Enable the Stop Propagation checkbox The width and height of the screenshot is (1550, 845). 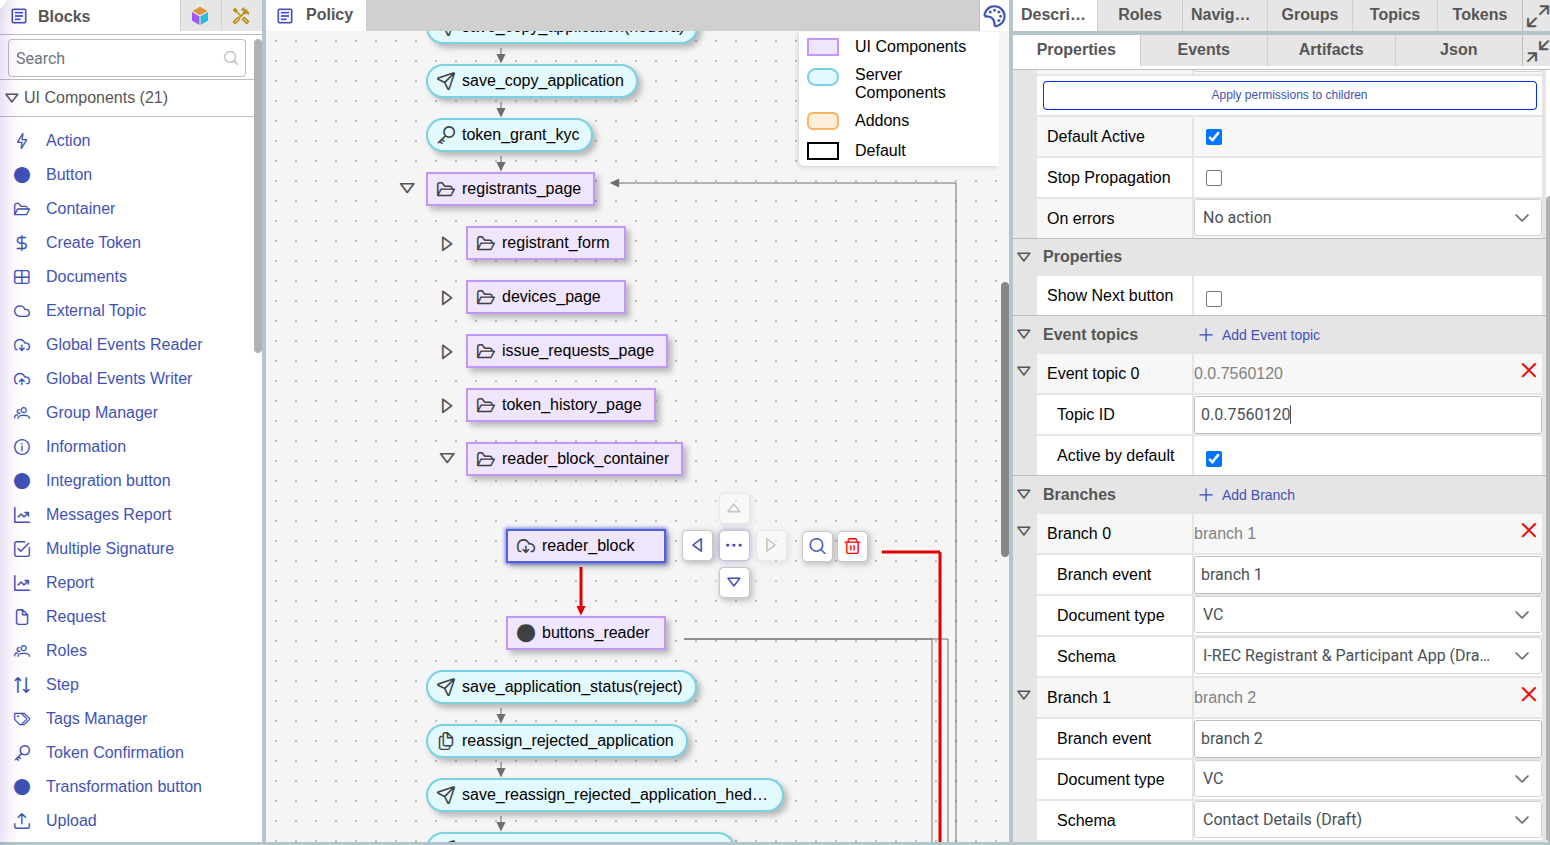click(x=1214, y=178)
